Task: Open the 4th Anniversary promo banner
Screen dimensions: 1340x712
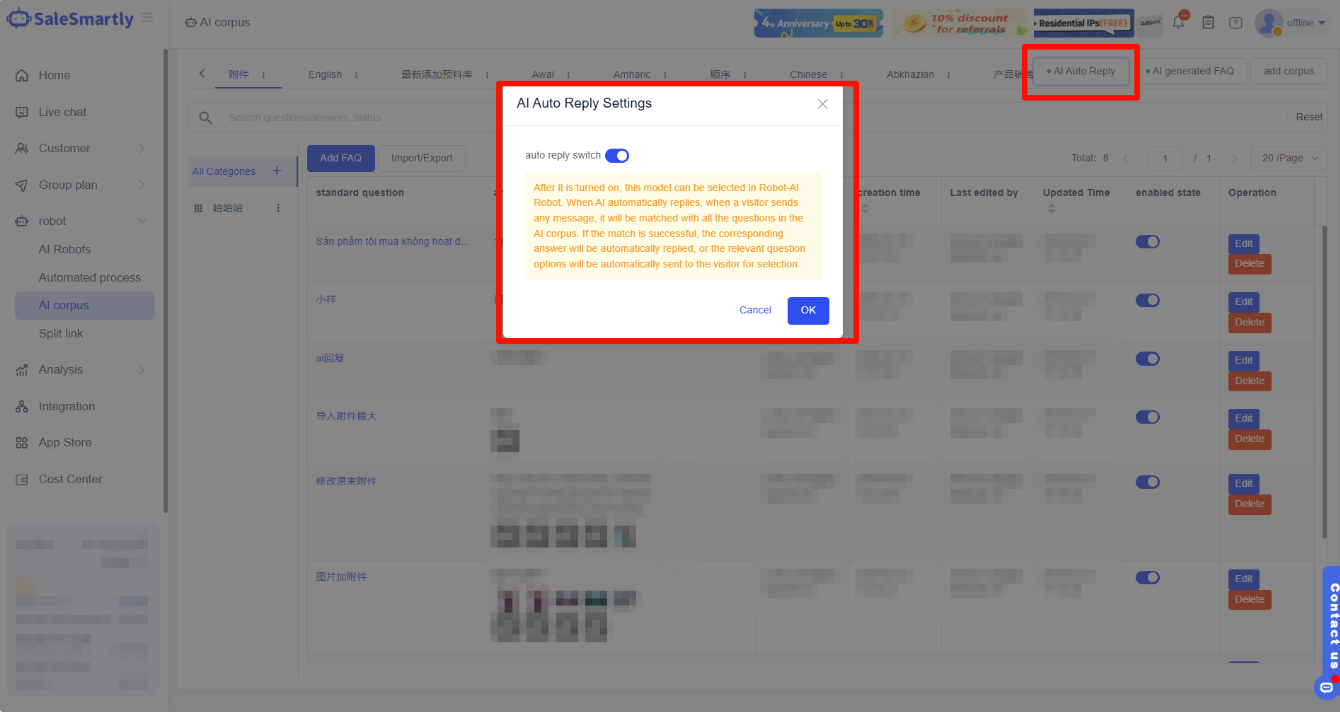Action: 818,22
